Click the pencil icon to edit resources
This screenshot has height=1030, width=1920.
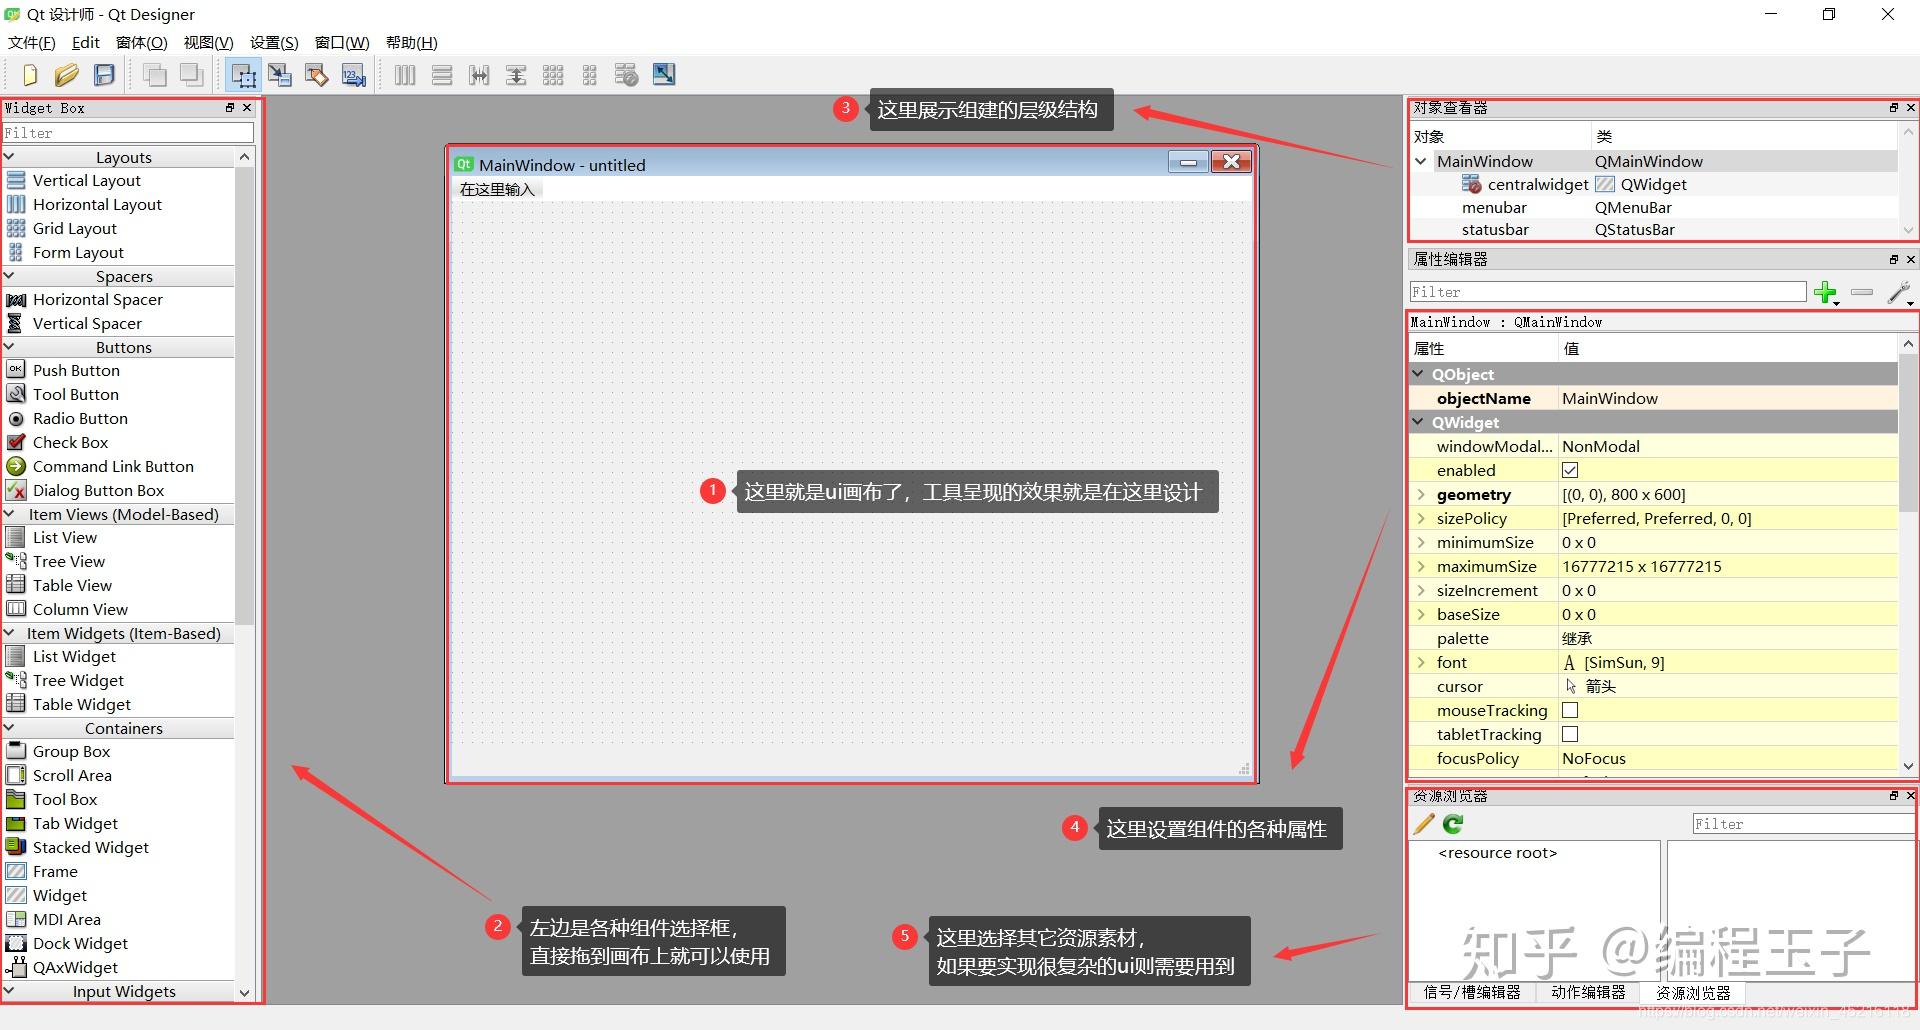click(x=1423, y=823)
